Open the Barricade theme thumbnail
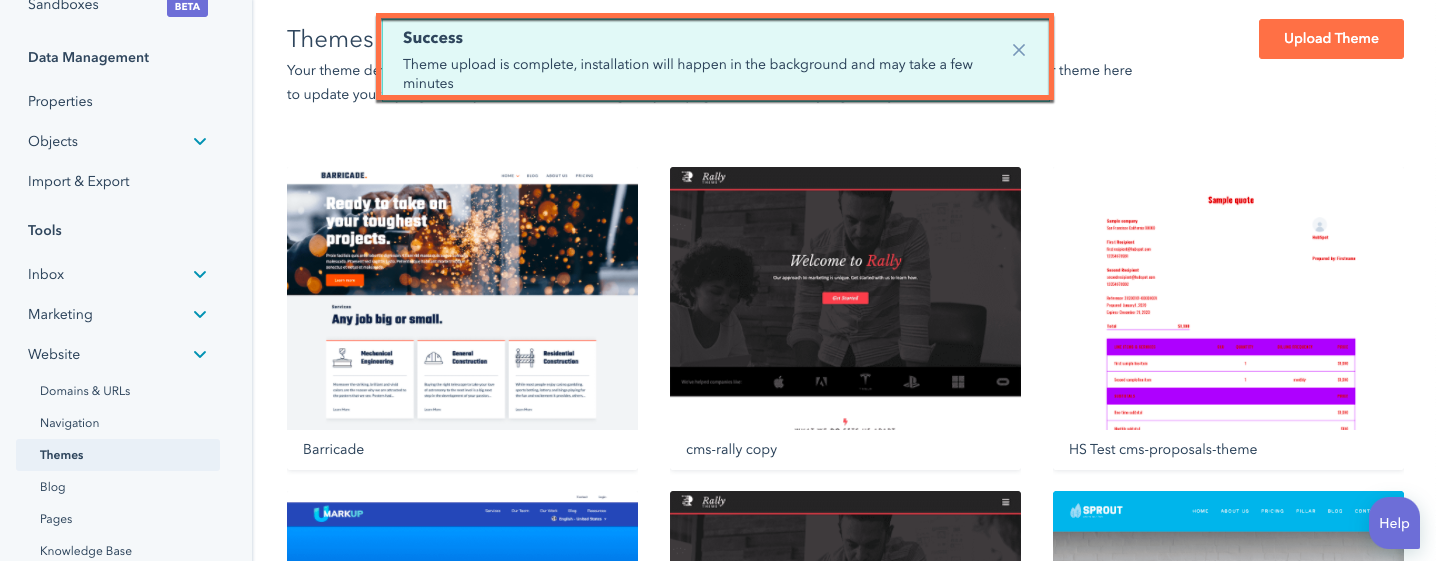This screenshot has height=561, width=1437. coord(462,298)
